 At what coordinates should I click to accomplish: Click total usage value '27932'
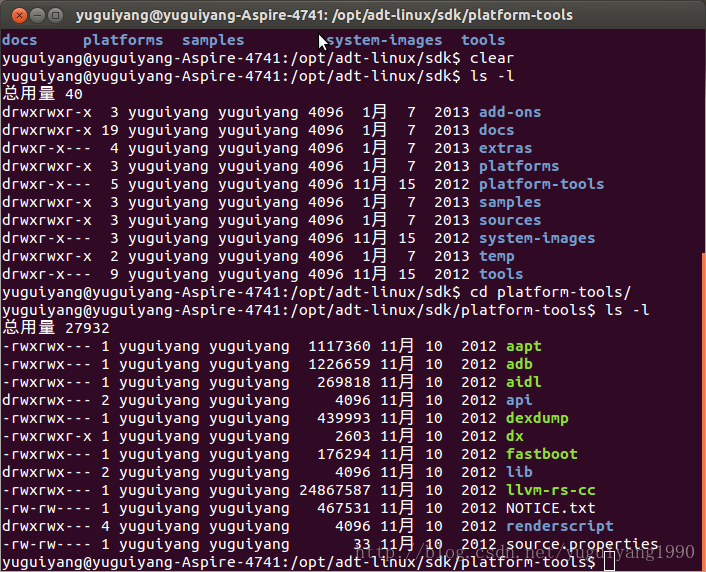click(x=87, y=328)
